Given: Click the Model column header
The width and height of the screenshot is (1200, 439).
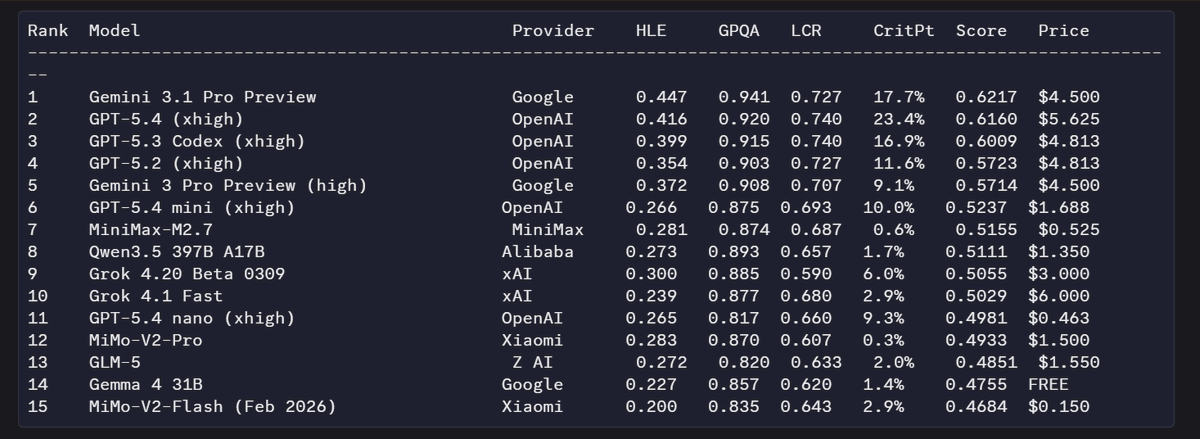Looking at the screenshot, I should click(x=115, y=31).
